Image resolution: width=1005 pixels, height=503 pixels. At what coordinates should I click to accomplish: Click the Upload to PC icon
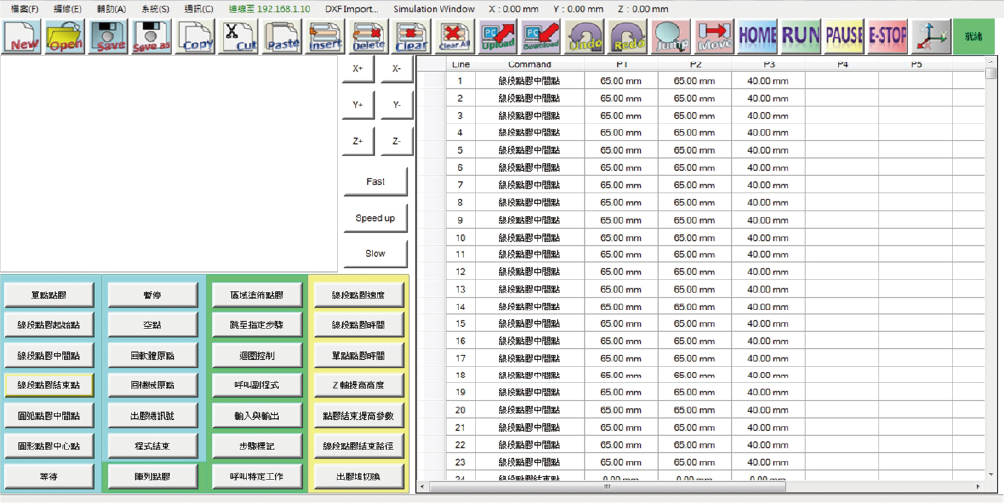[499, 37]
